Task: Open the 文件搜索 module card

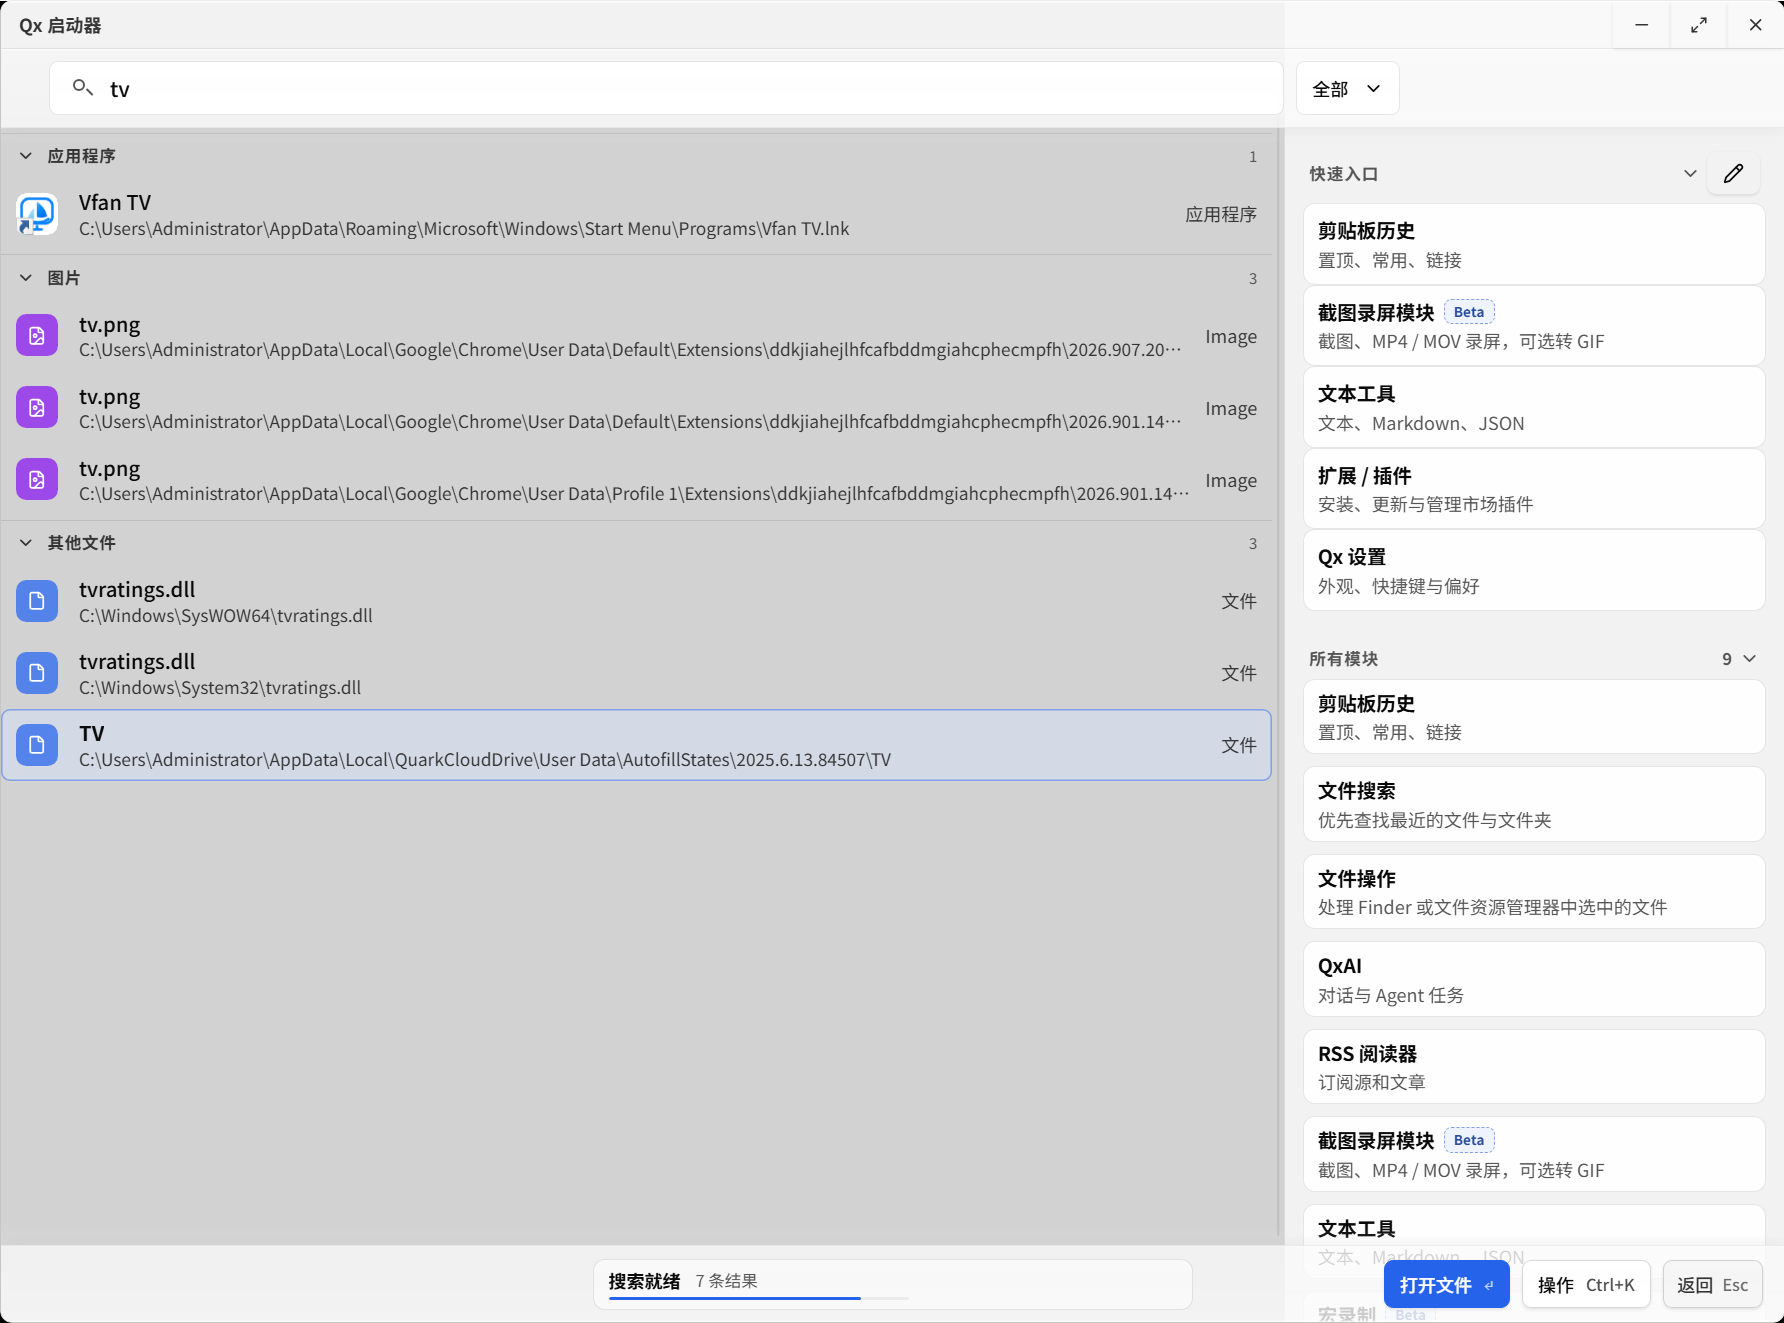Action: (x=1534, y=804)
